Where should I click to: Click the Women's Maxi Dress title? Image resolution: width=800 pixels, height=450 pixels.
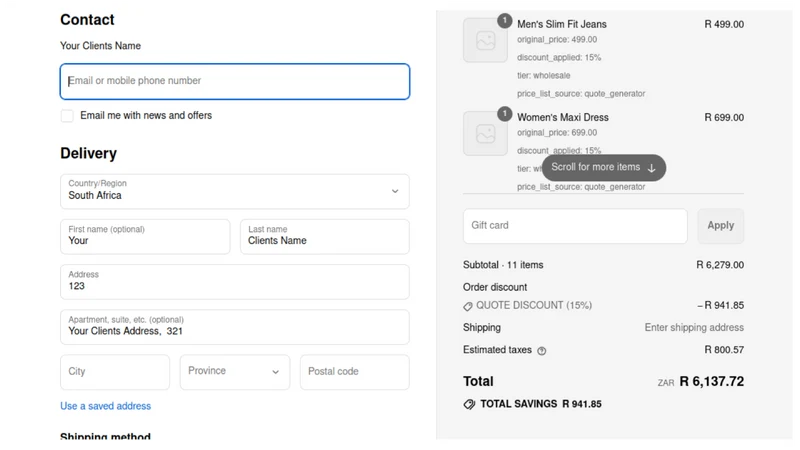pyautogui.click(x=563, y=117)
